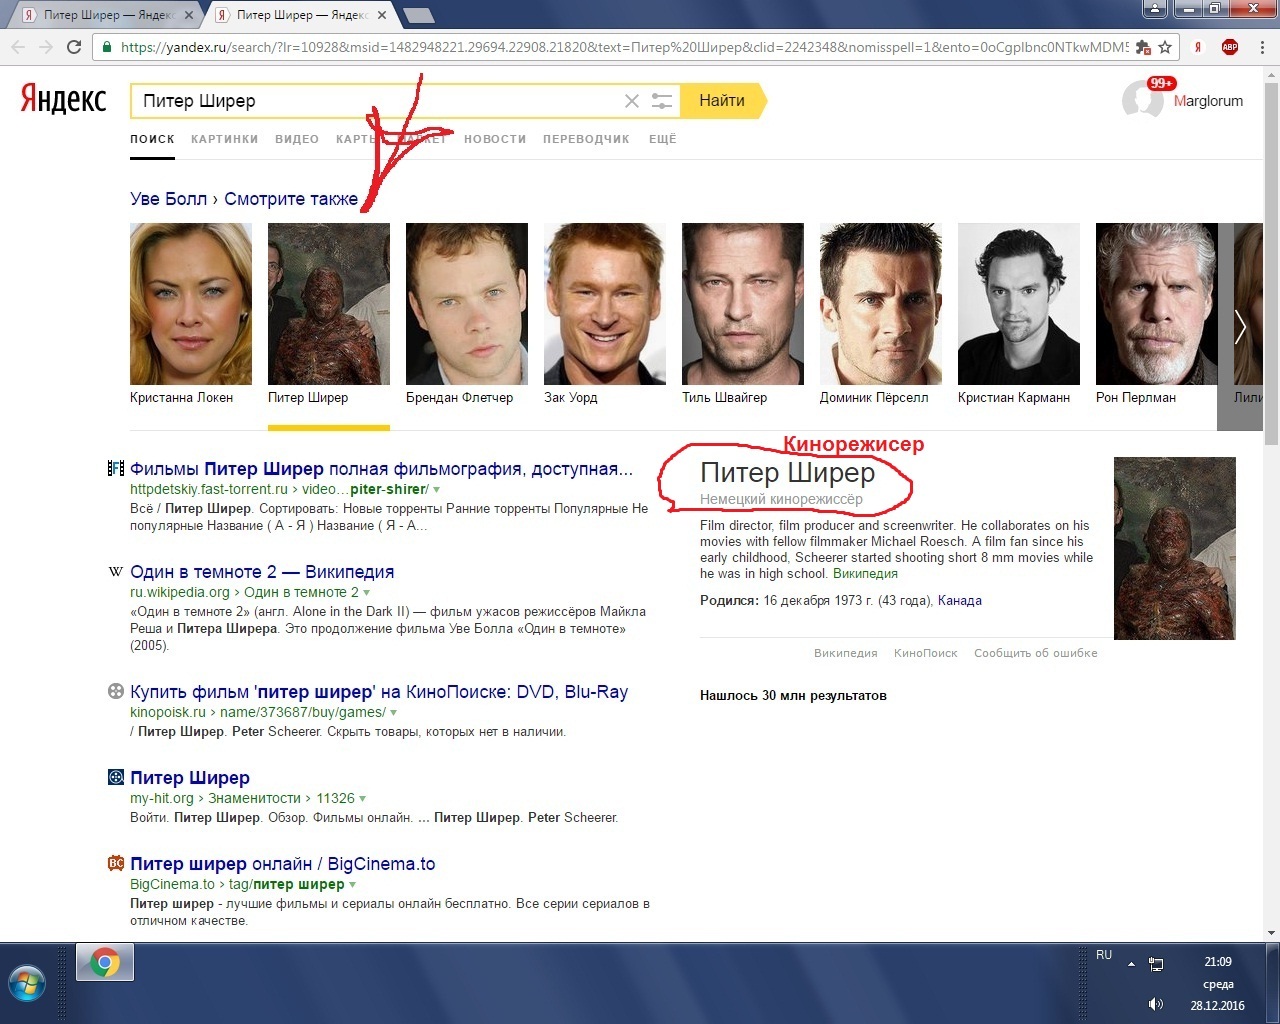Viewport: 1280px width, 1024px height.
Task: Open the AdBlock Plus extension icon
Action: pos(1230,47)
